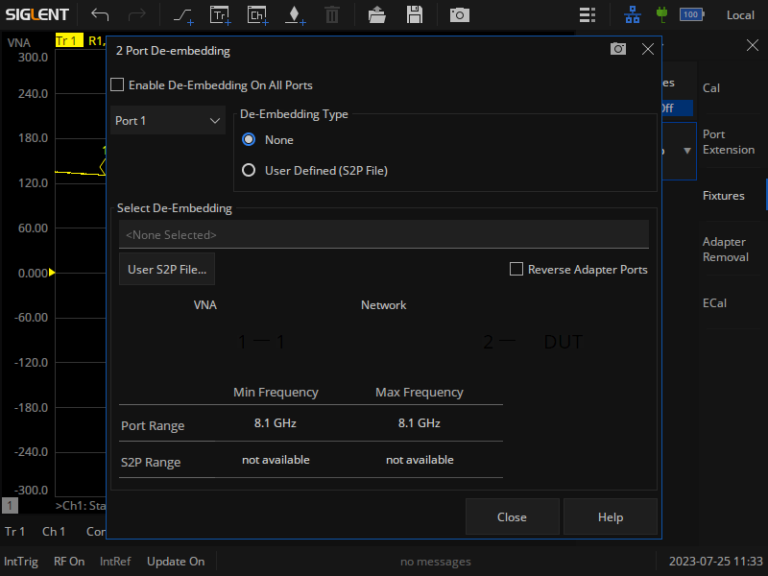Image resolution: width=768 pixels, height=576 pixels.
Task: Open the Port Extension menu item
Action: pos(727,142)
